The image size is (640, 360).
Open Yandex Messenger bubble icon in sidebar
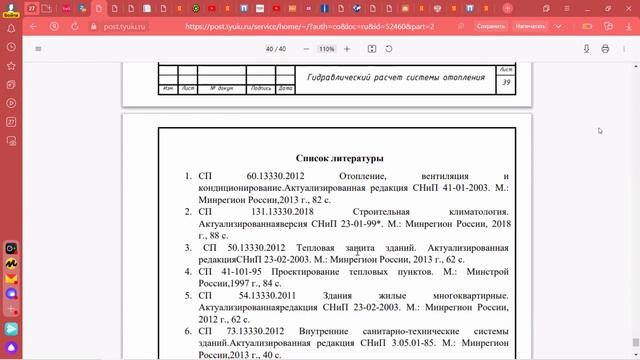tap(11, 294)
